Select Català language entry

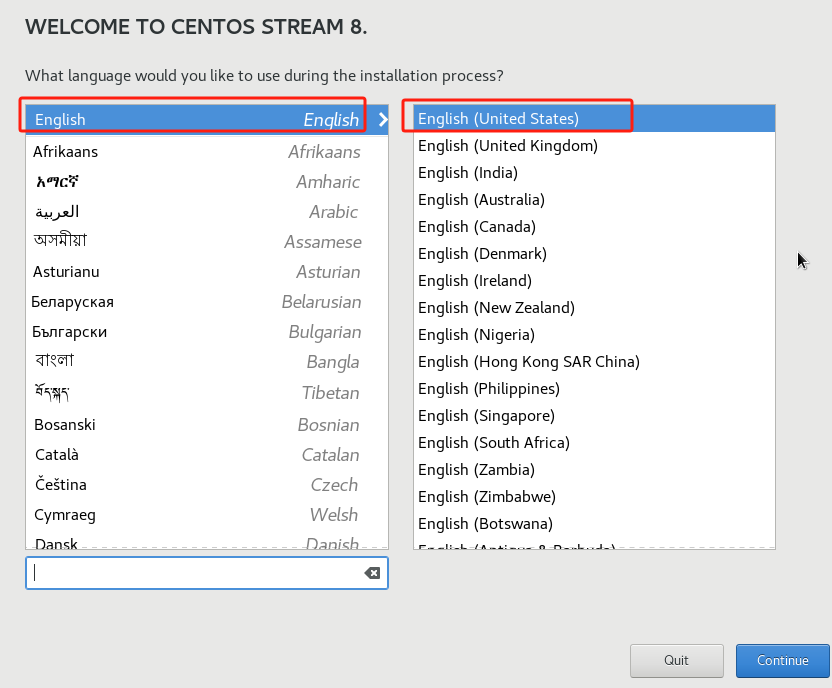[x=207, y=455]
